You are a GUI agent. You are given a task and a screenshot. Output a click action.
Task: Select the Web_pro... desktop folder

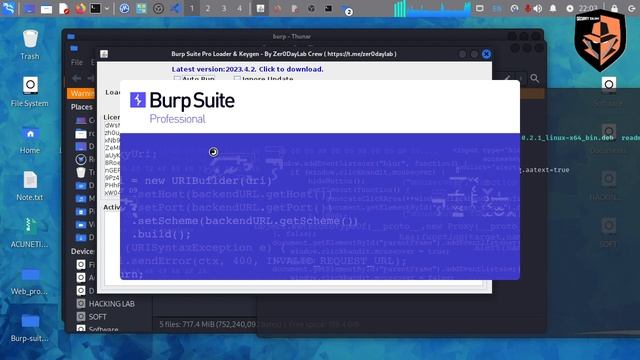point(29,281)
